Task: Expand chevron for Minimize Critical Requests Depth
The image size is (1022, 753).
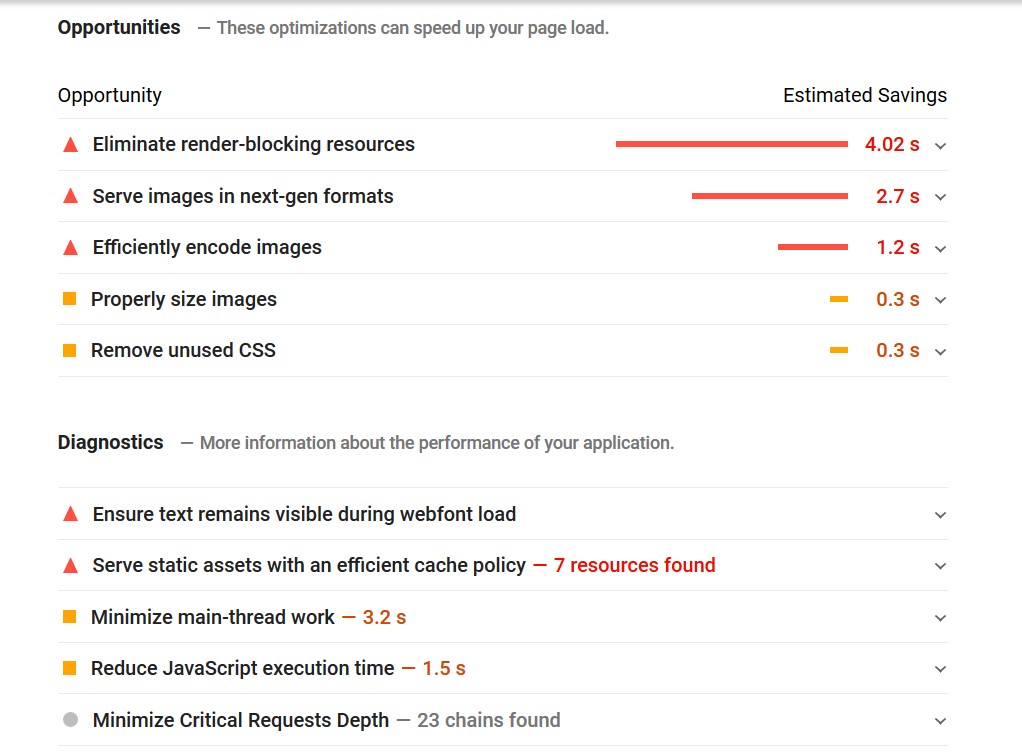Action: click(x=940, y=721)
